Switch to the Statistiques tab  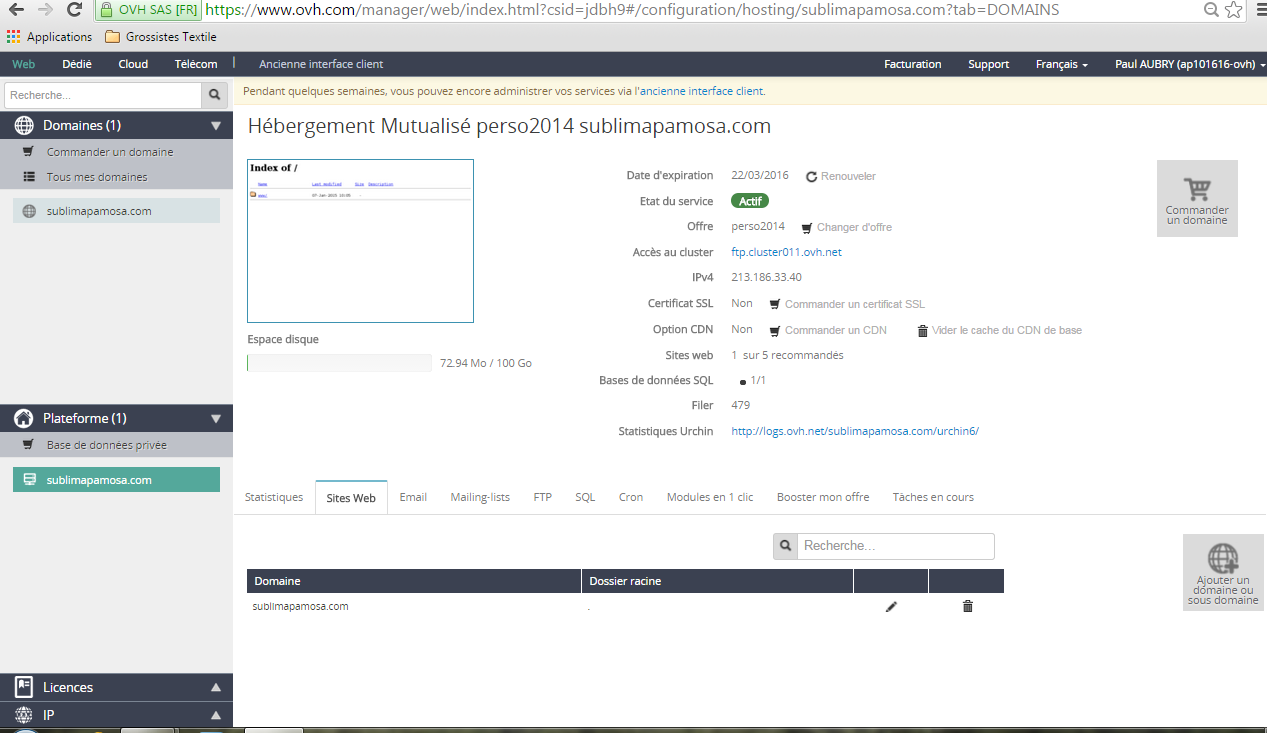click(274, 497)
